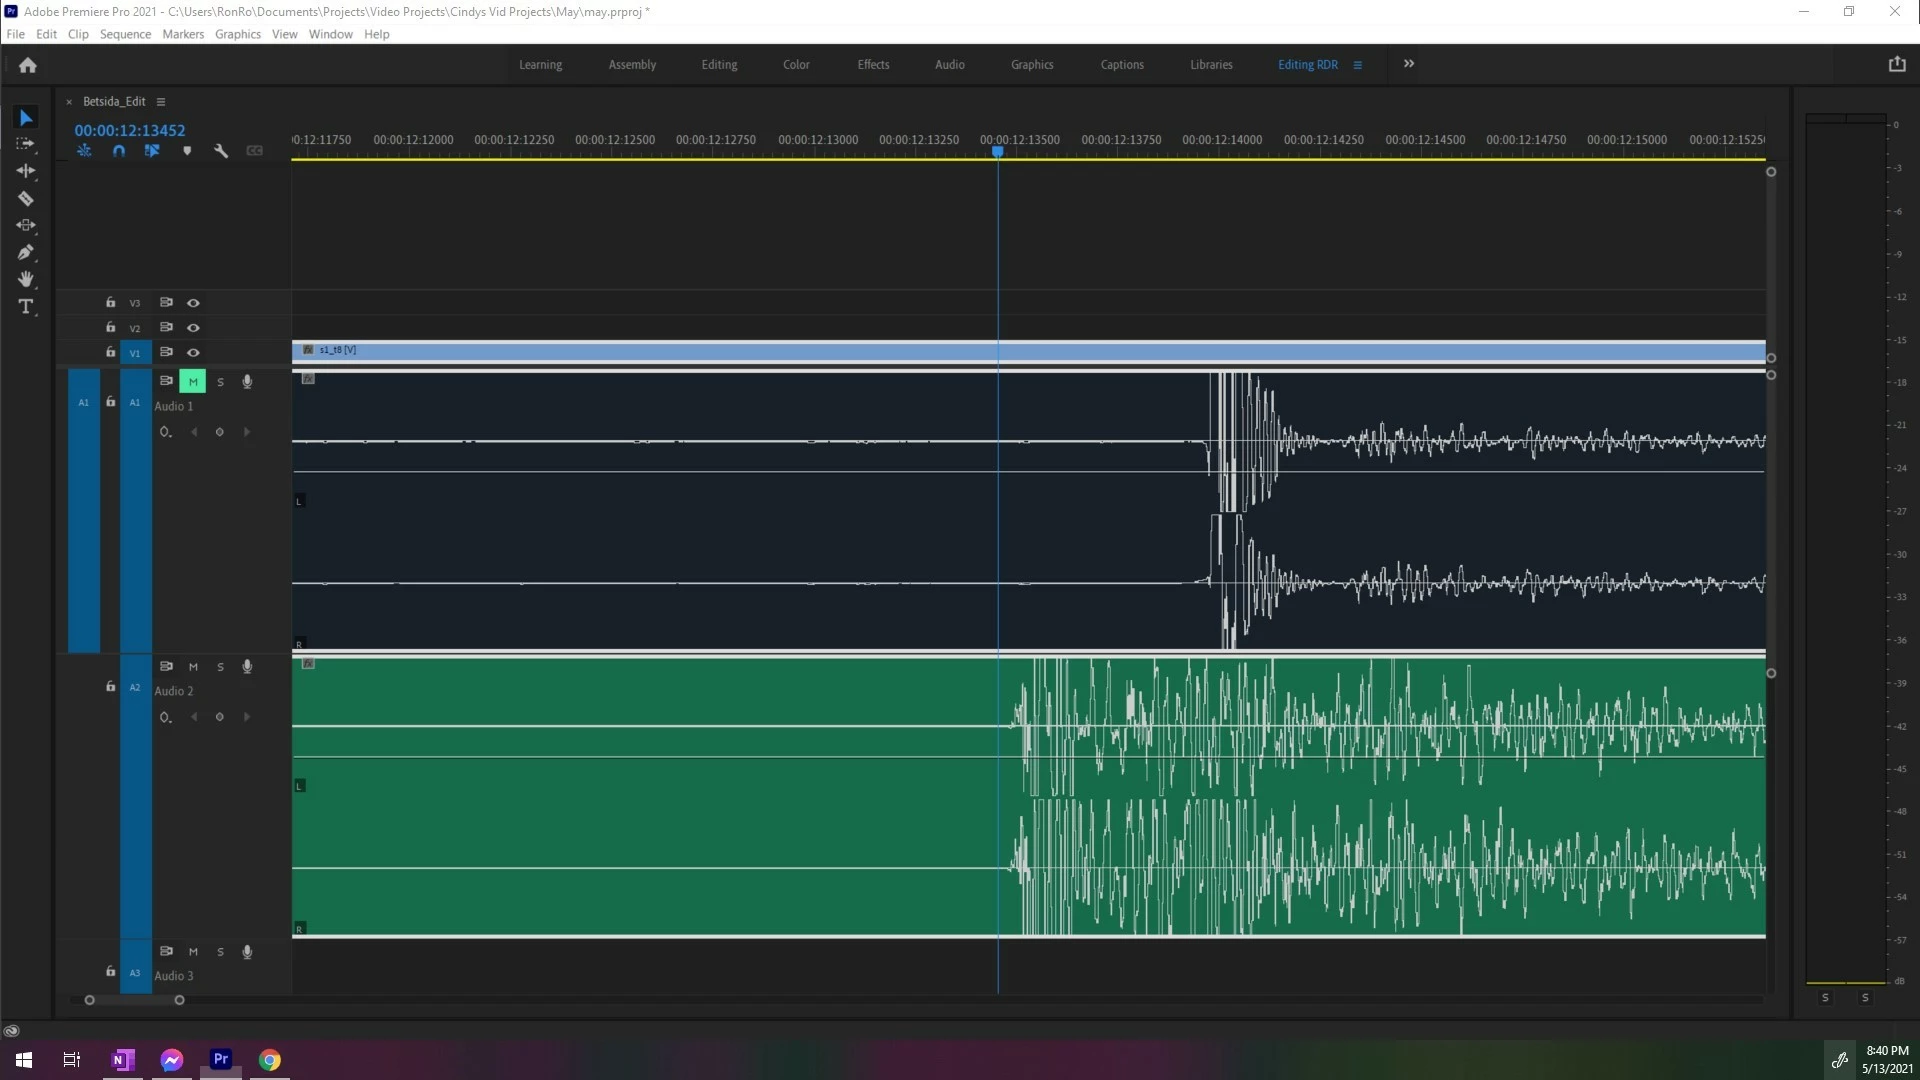
Task: Open Betsida_Edit sequence panel menu
Action: pyautogui.click(x=161, y=102)
